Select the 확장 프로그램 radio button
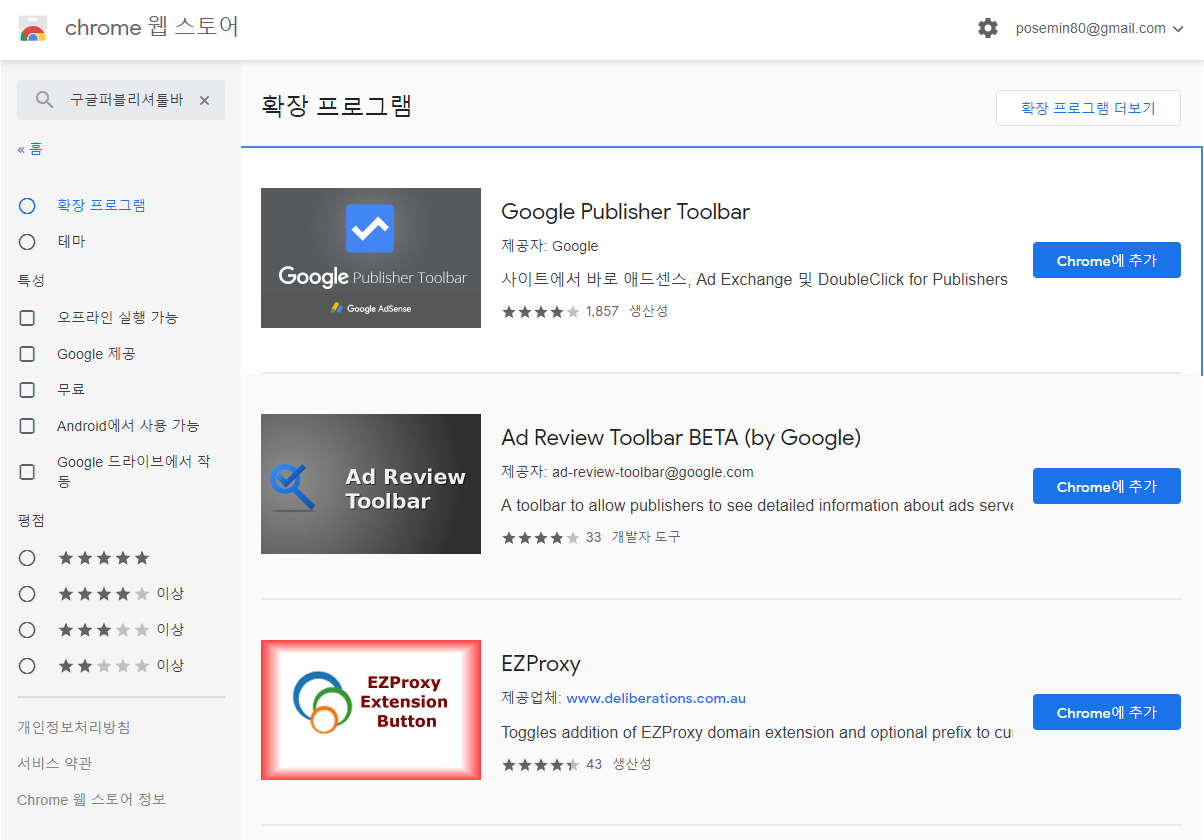The width and height of the screenshot is (1204, 840). (x=27, y=206)
